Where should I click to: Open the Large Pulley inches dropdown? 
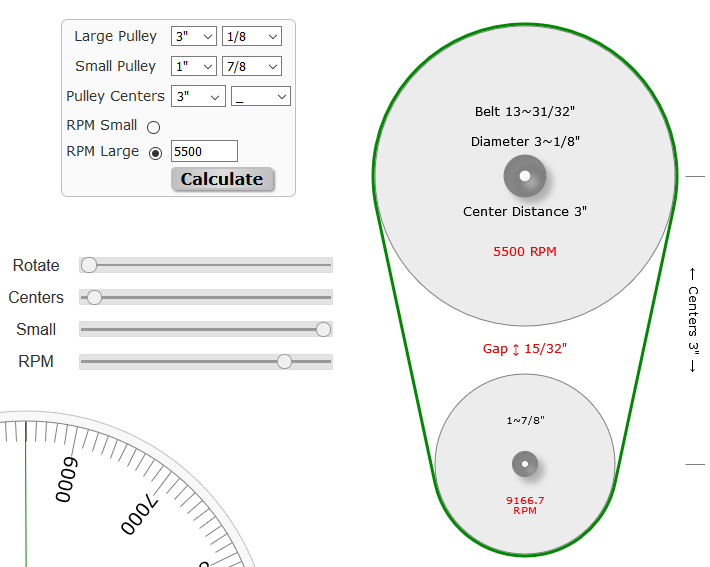(x=194, y=36)
